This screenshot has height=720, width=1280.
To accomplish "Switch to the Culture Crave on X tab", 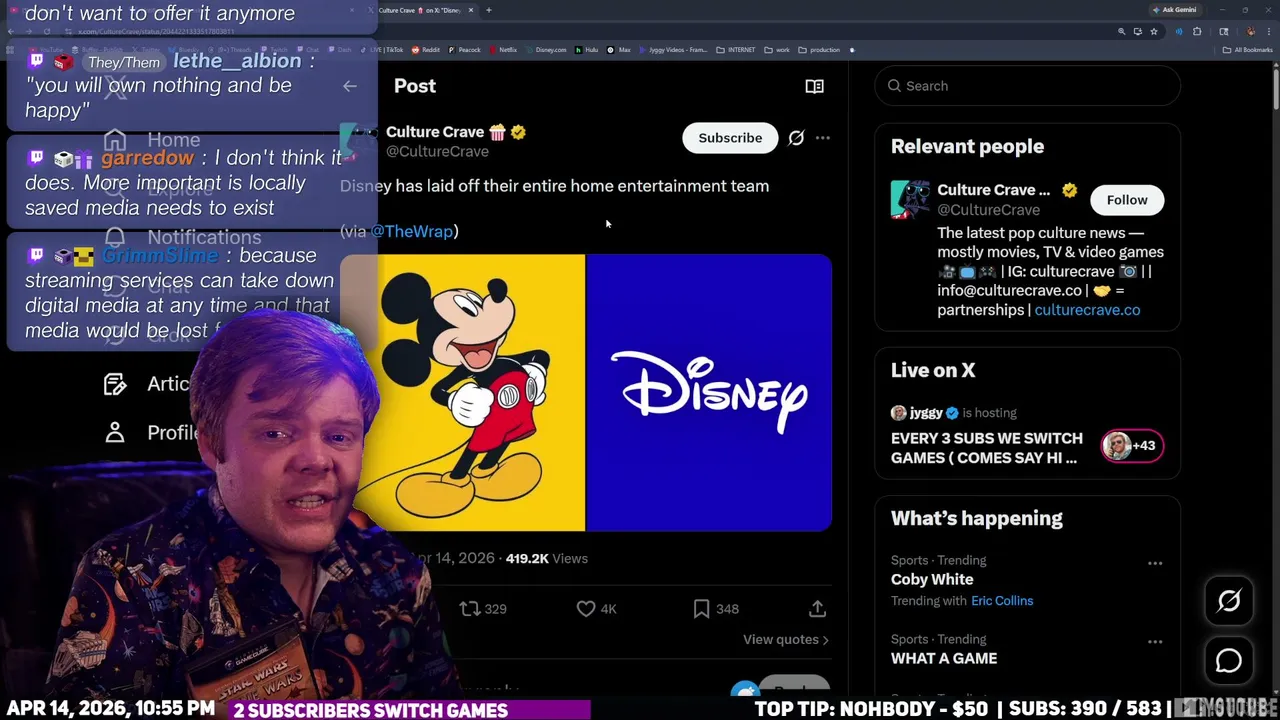I will (420, 10).
